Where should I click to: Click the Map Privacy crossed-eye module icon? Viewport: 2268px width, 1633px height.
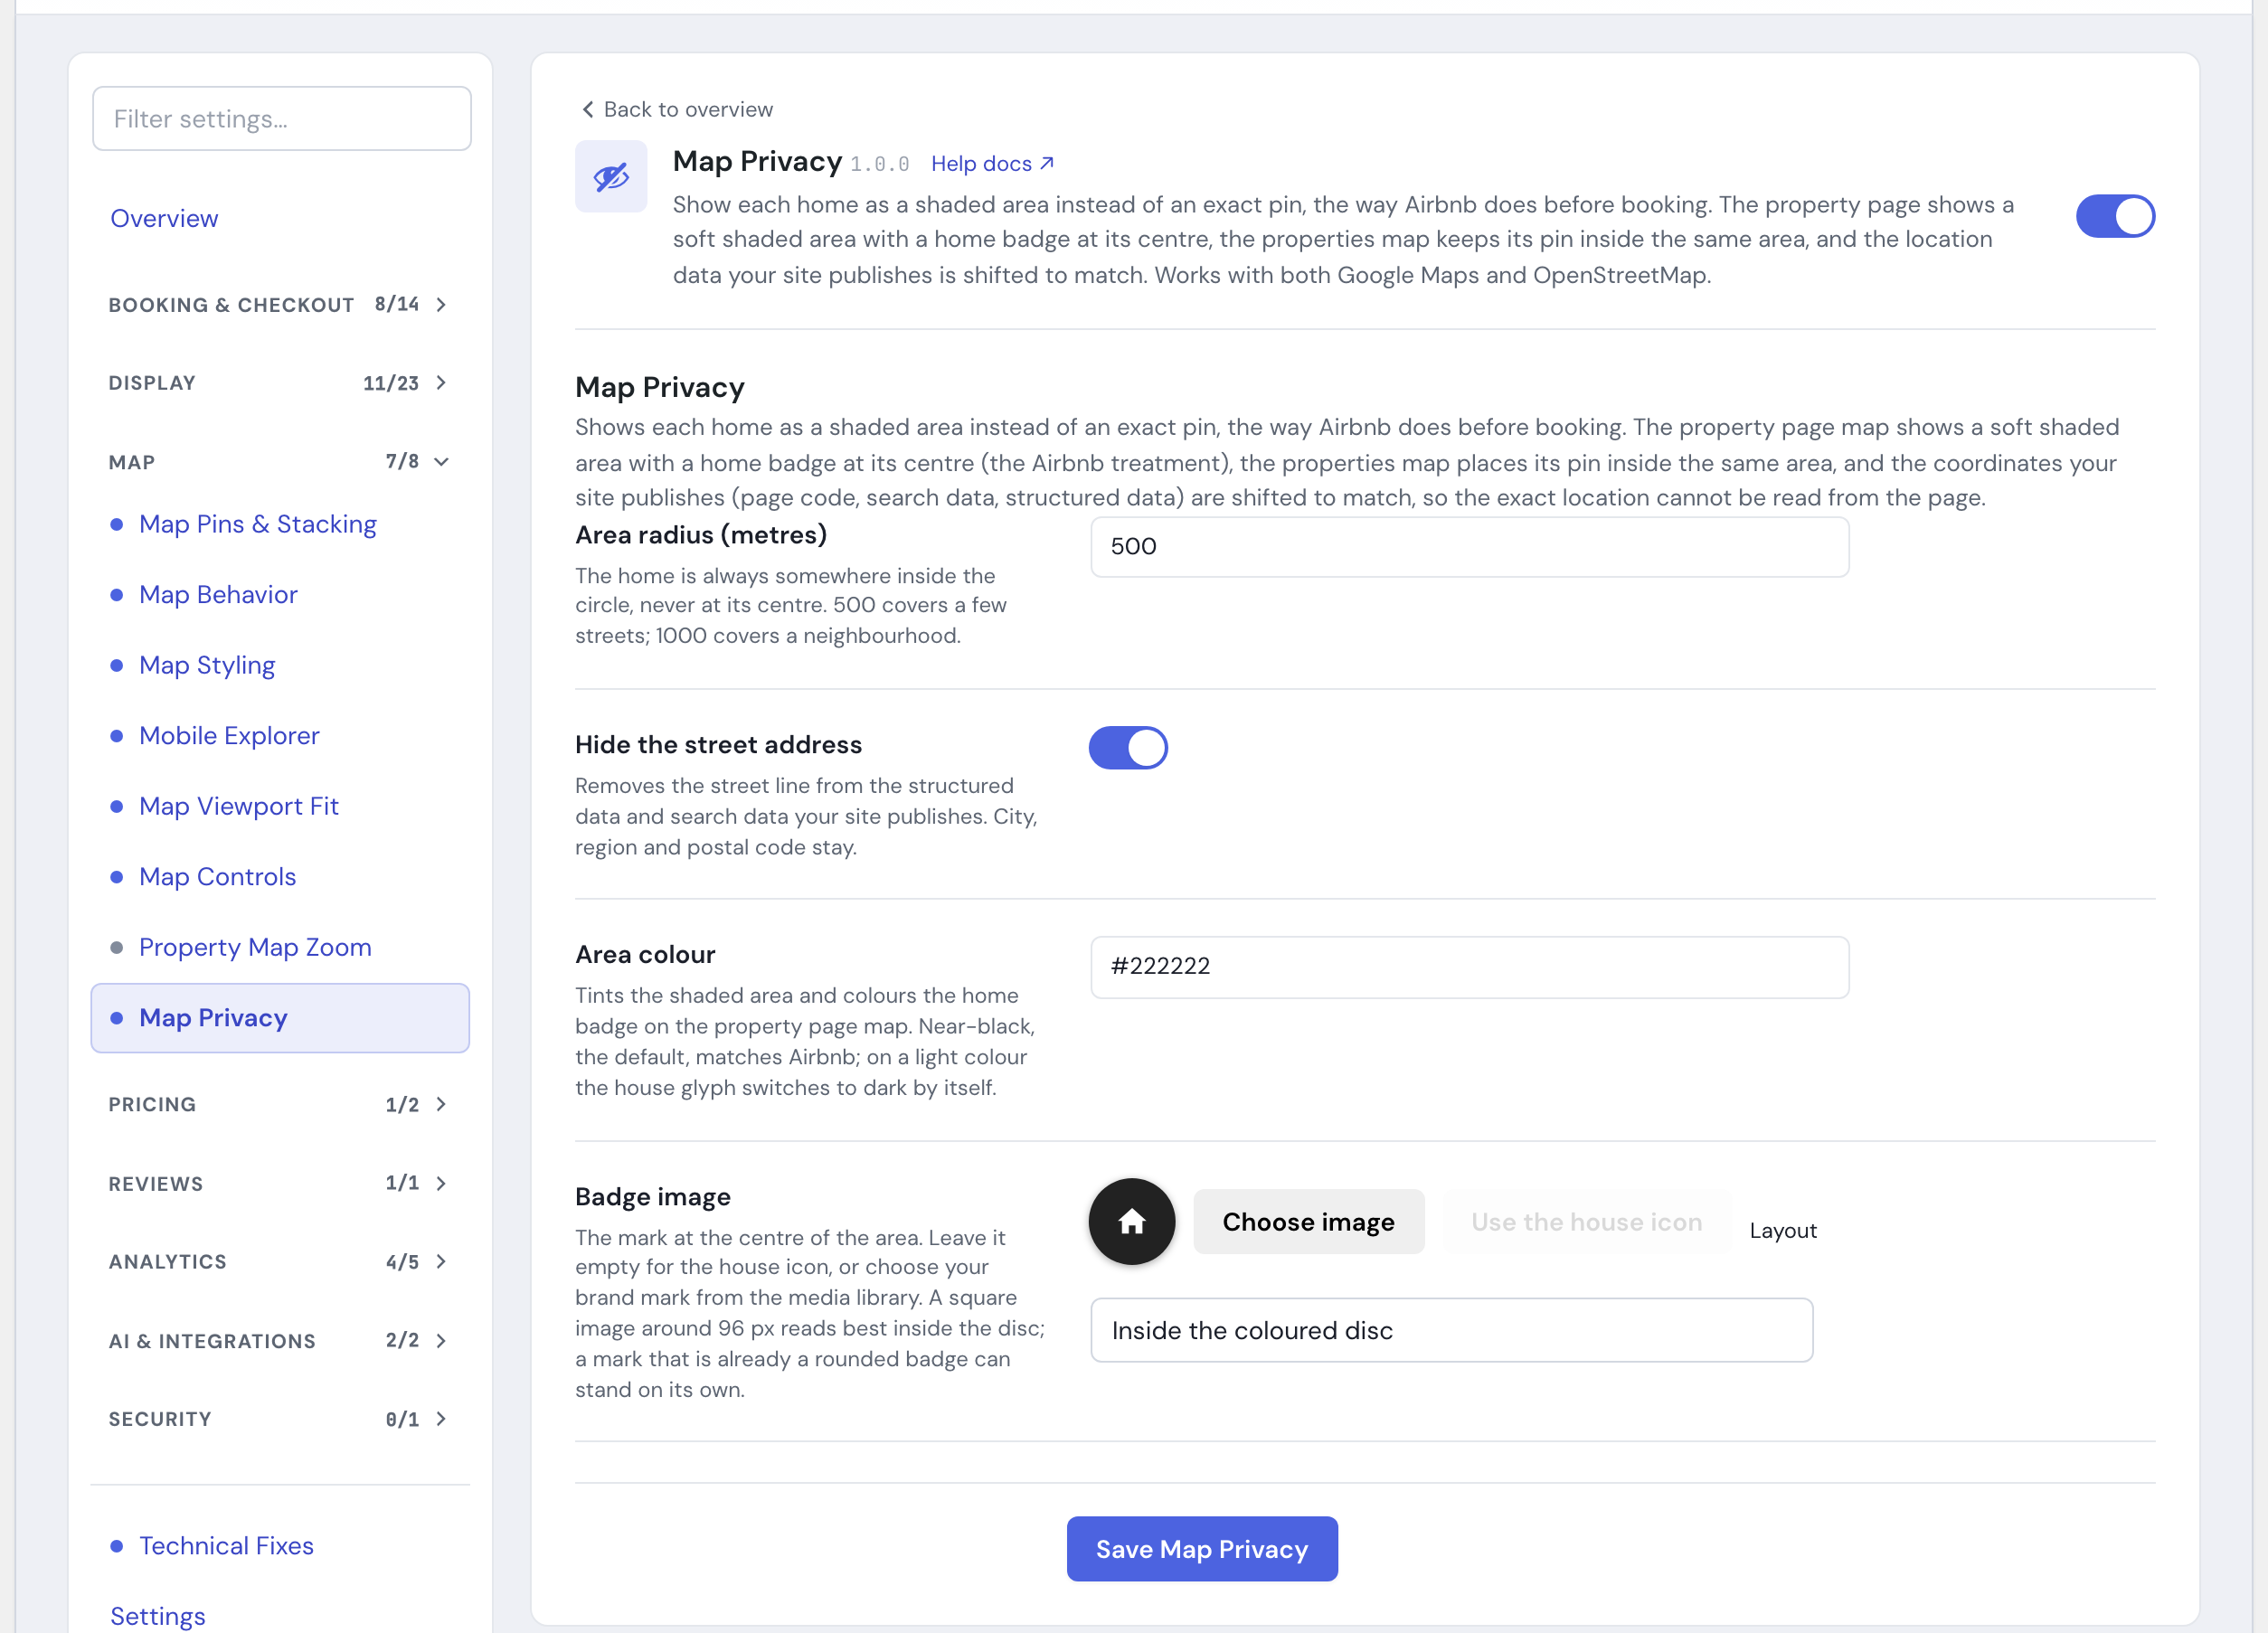pos(611,176)
